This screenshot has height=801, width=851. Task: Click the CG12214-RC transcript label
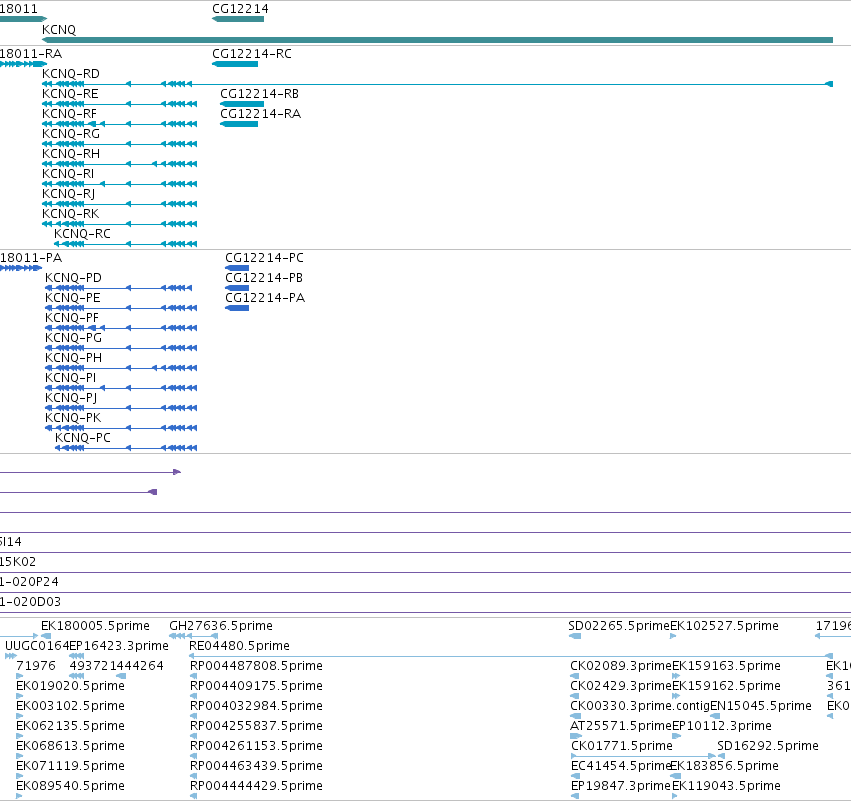(x=252, y=54)
